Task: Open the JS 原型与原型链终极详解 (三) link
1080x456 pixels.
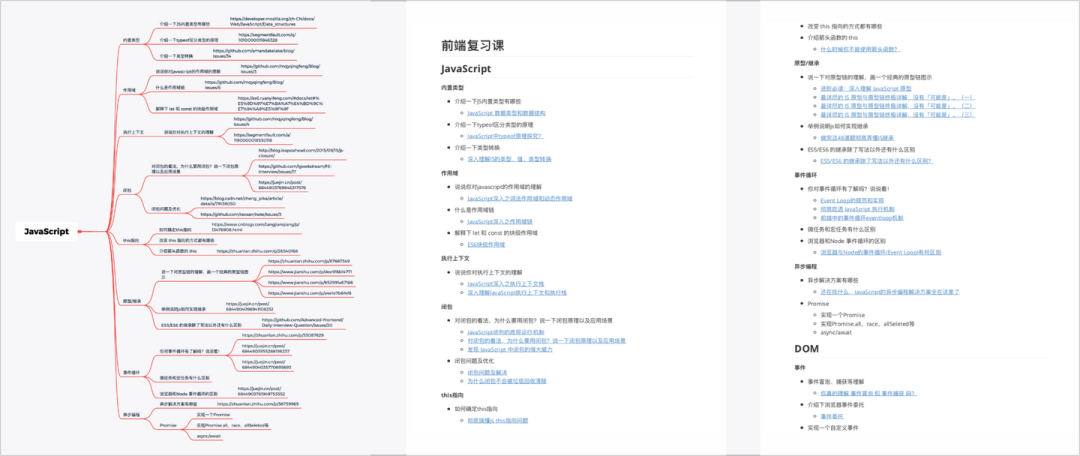Action: click(897, 114)
